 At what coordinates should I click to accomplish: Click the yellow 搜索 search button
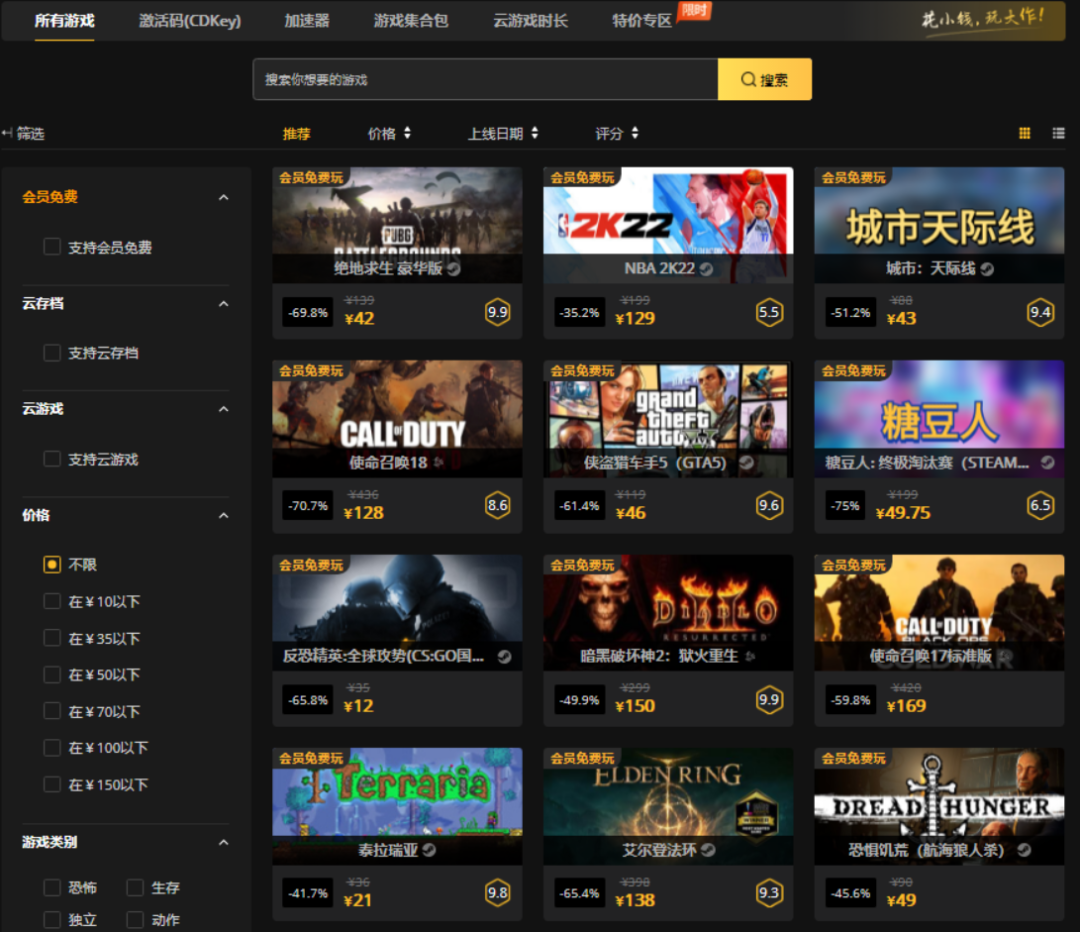(765, 79)
